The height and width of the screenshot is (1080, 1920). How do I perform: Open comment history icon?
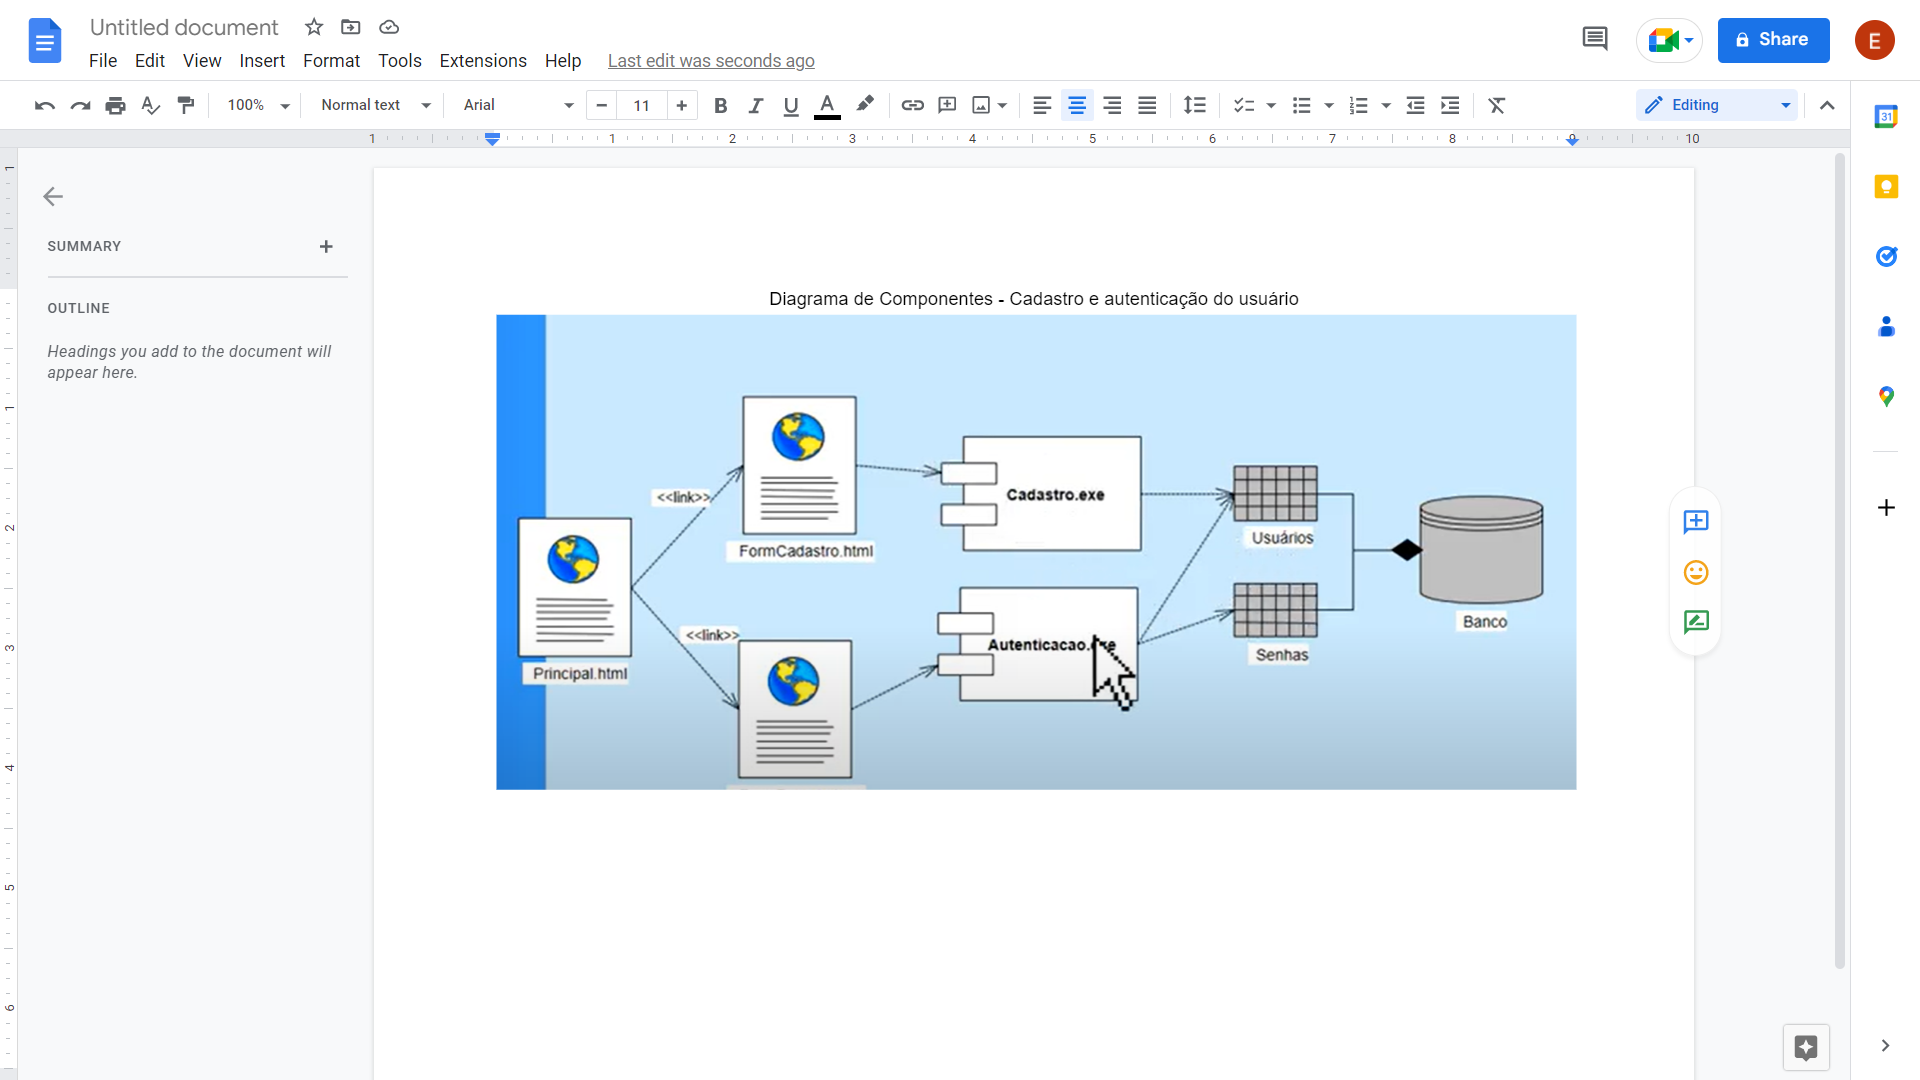point(1595,39)
